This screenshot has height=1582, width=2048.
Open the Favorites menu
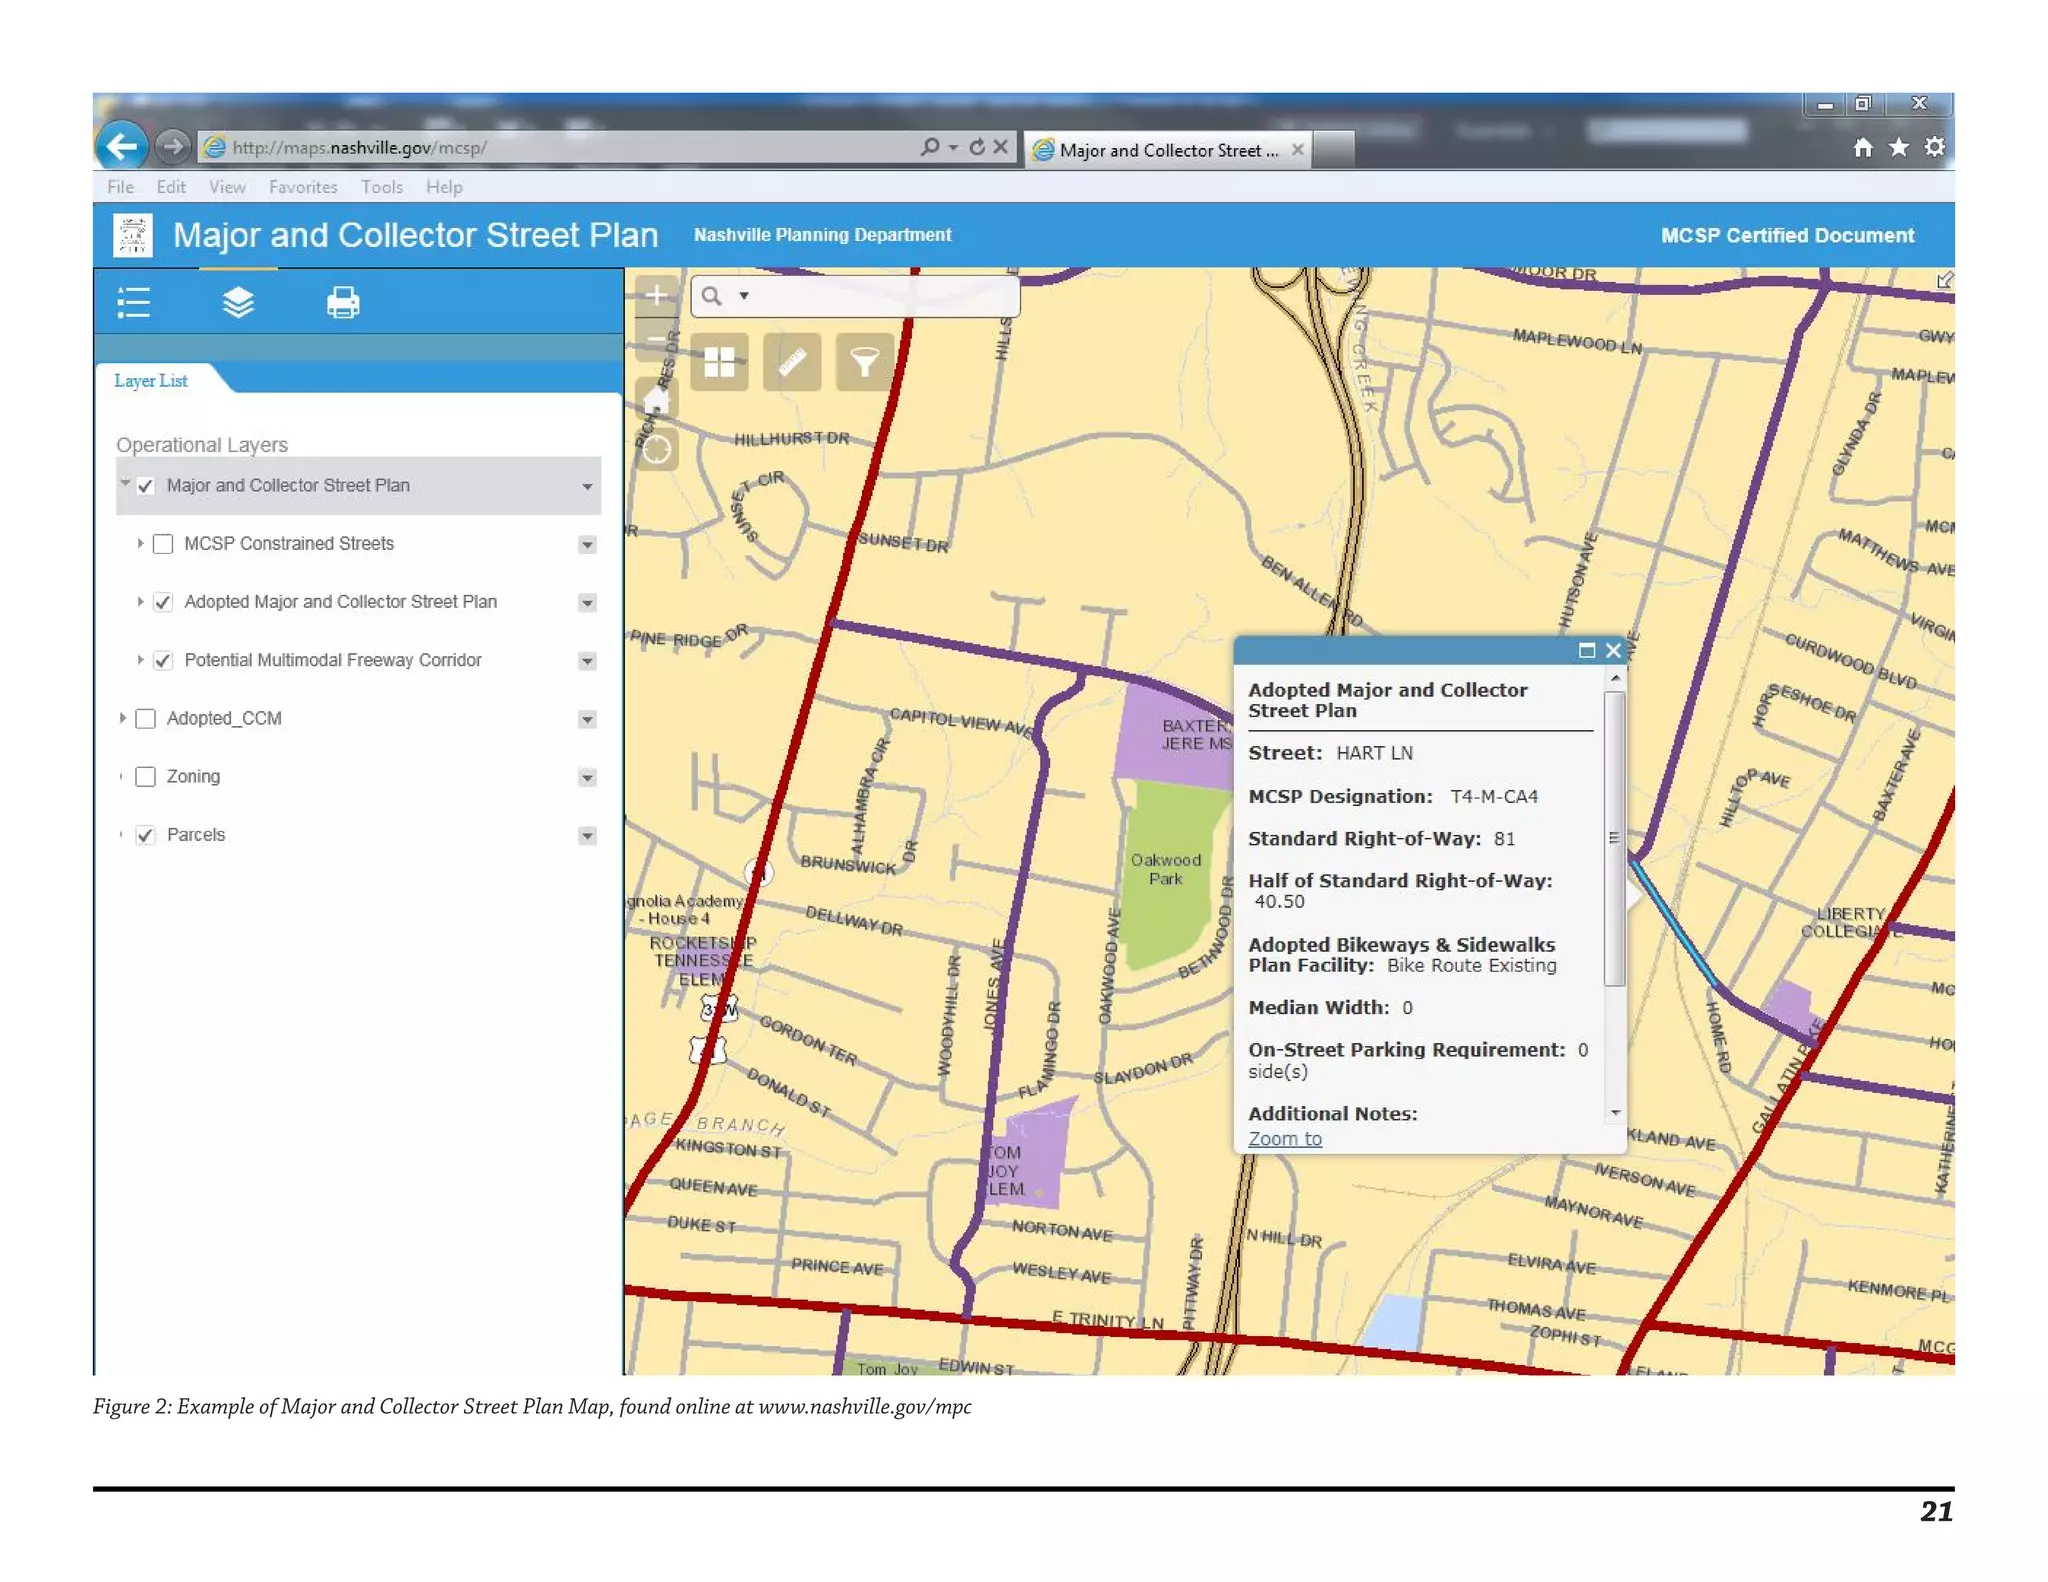(x=303, y=187)
